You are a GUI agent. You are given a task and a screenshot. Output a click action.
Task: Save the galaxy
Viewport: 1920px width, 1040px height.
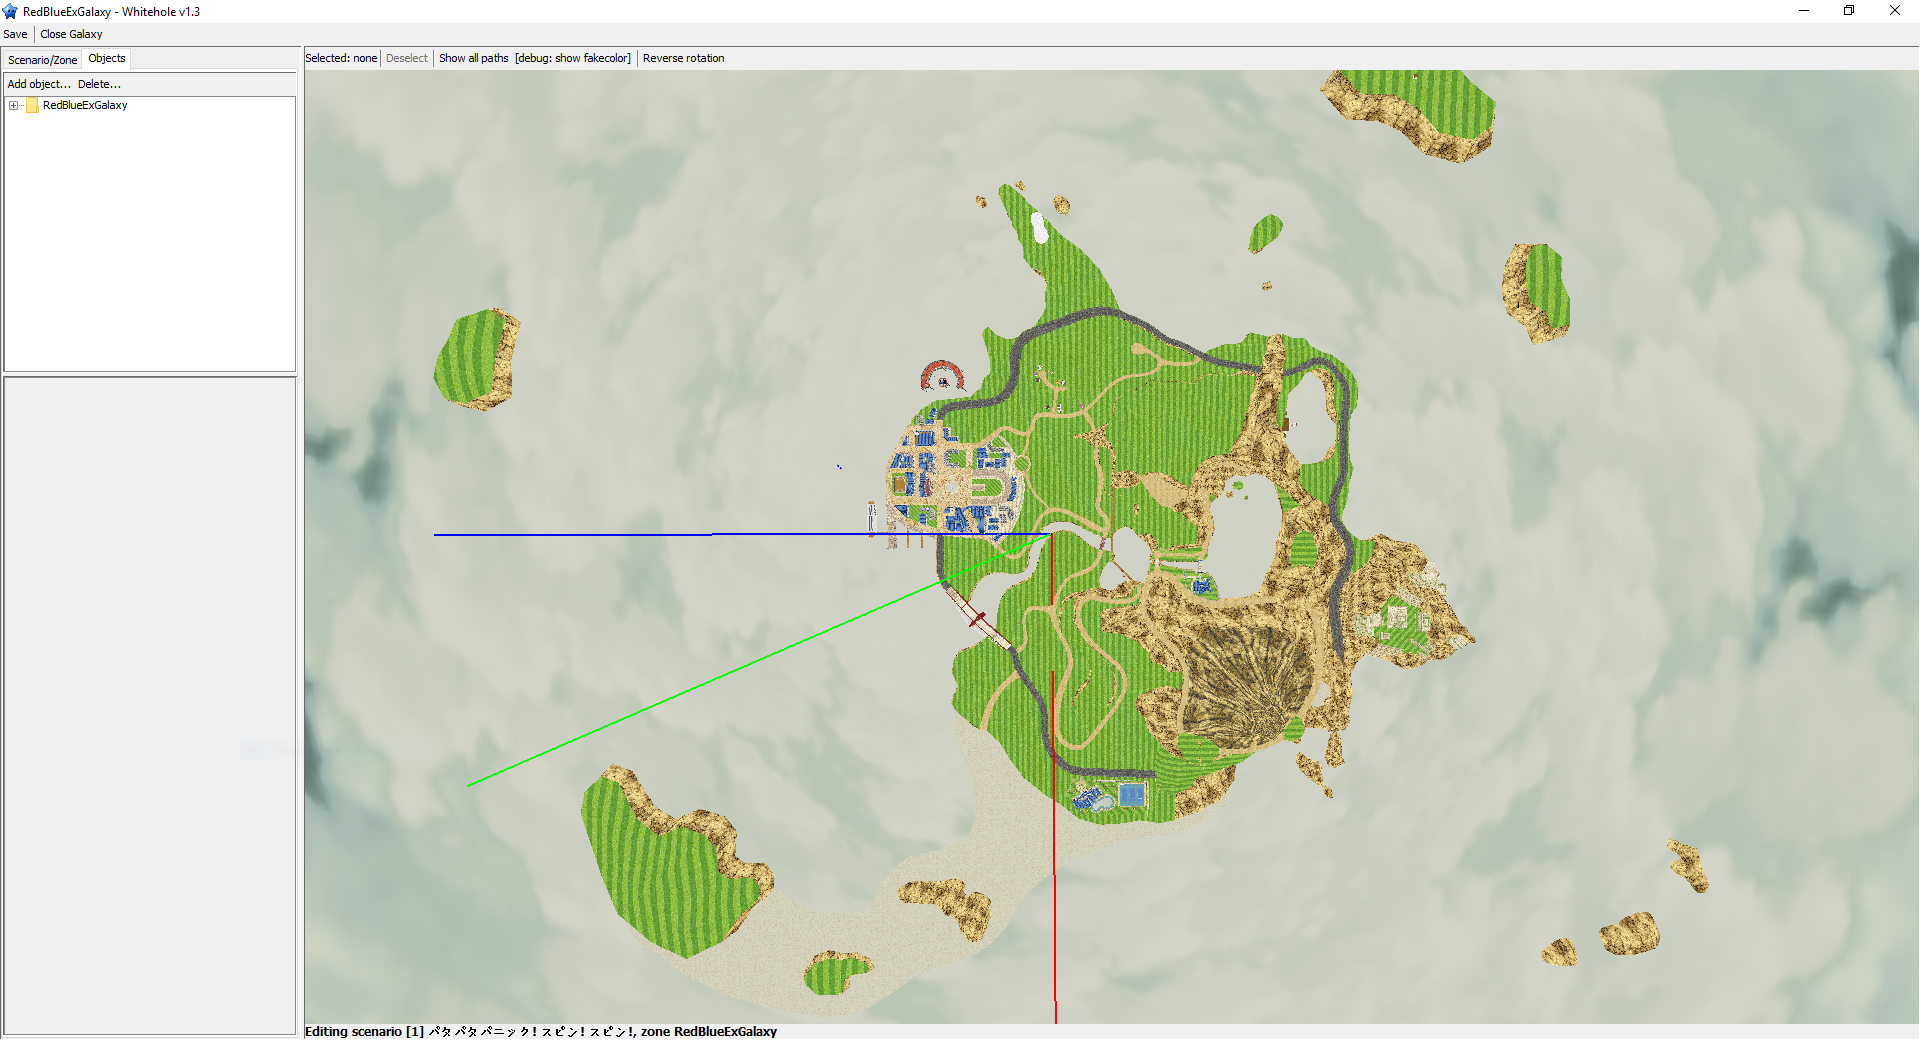pyautogui.click(x=15, y=34)
